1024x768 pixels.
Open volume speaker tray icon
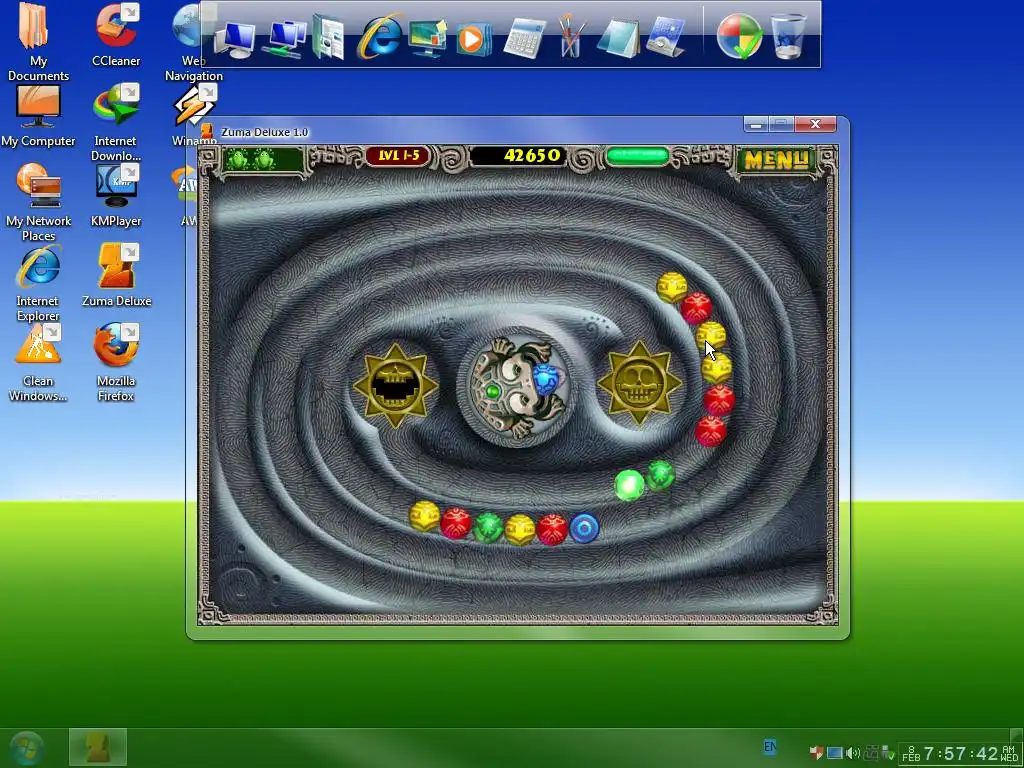click(x=853, y=752)
